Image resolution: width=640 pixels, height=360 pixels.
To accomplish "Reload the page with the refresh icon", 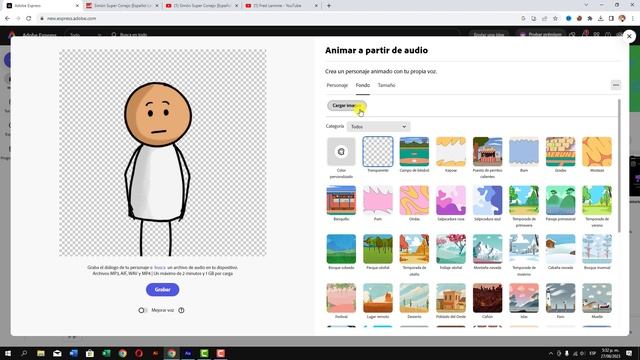I will (x=29, y=18).
